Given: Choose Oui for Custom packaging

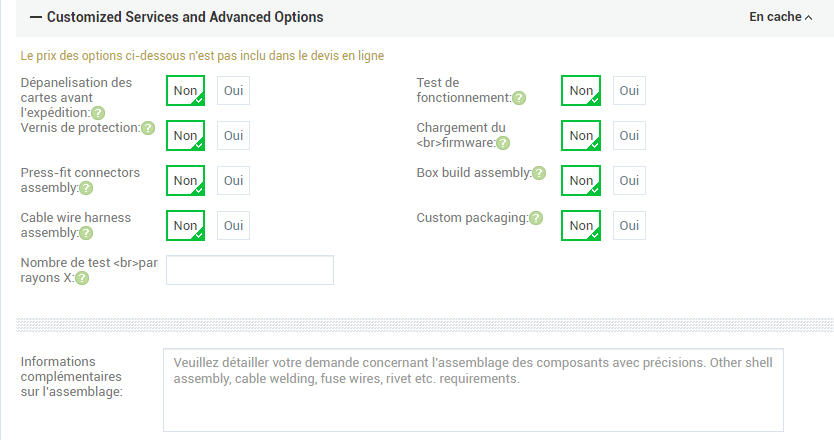Looking at the screenshot, I should [629, 226].
